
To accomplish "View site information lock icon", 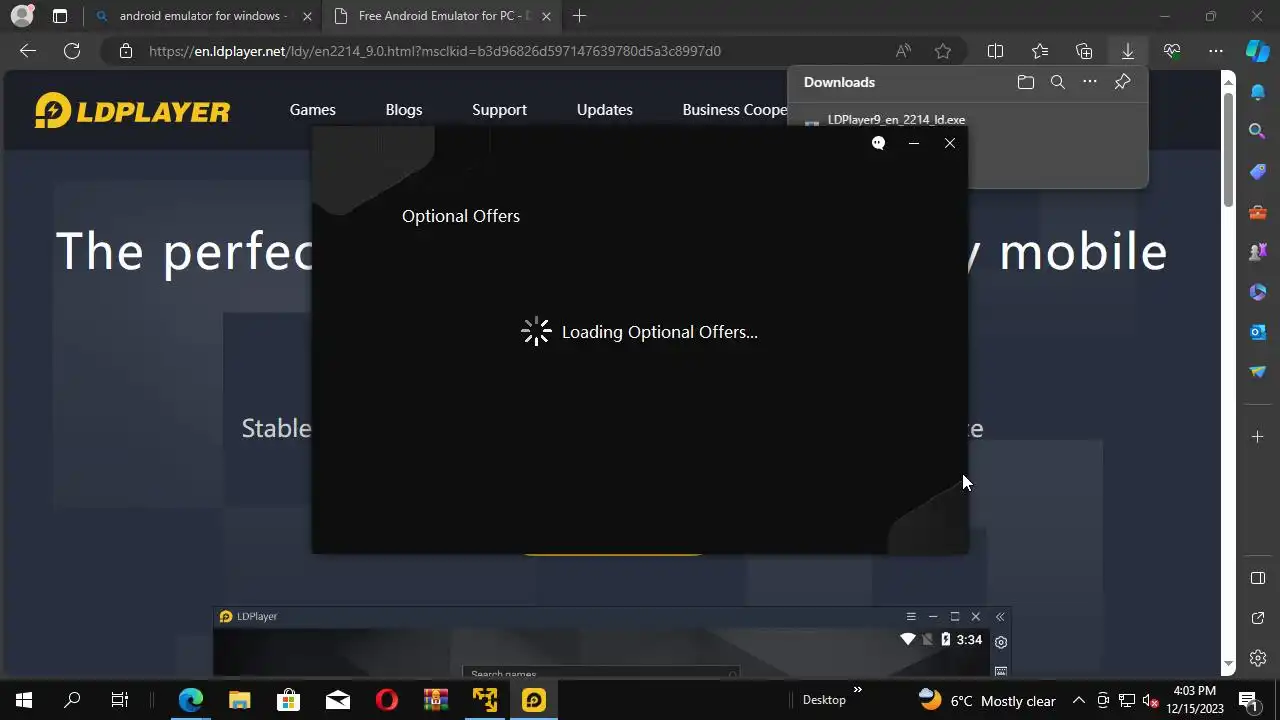I will (126, 51).
